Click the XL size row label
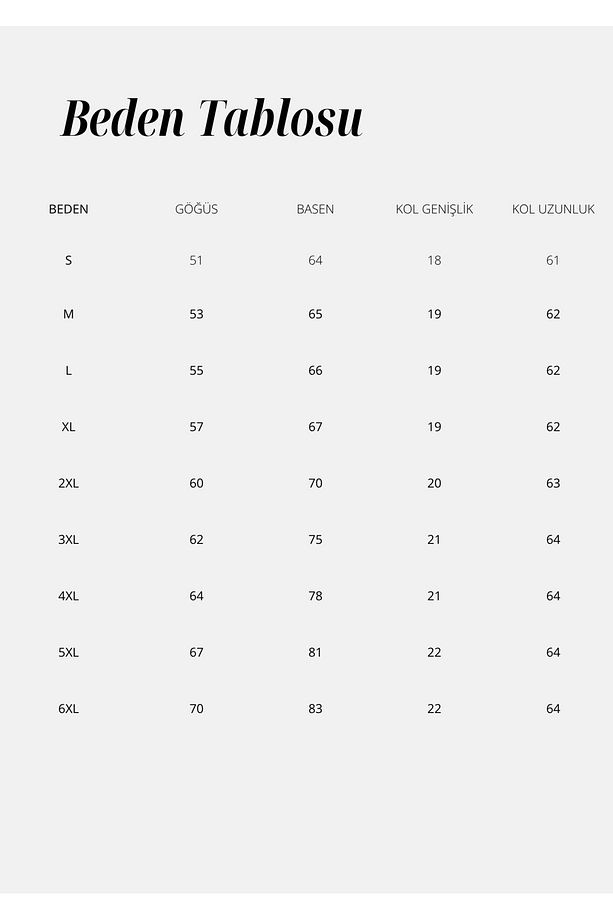Image resolution: width=613 pixels, height=920 pixels. click(x=69, y=427)
